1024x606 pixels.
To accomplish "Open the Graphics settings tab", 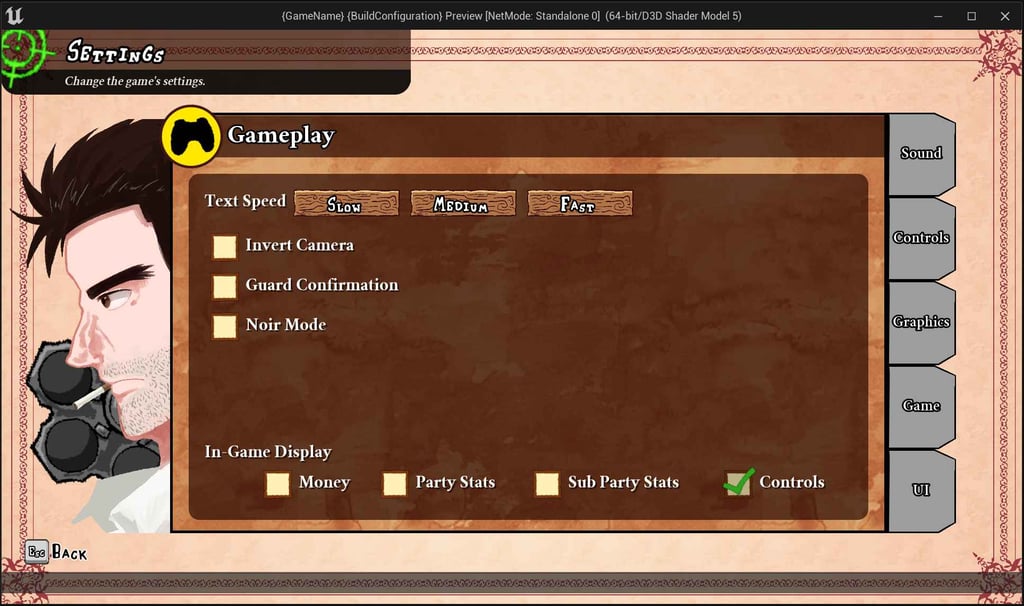I will pyautogui.click(x=921, y=323).
